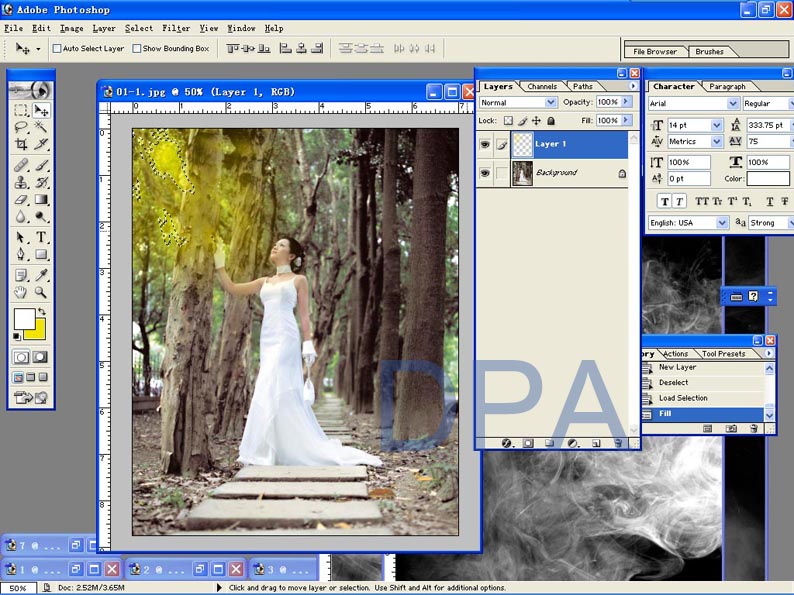This screenshot has height=595, width=794.
Task: Select the Eraser tool
Action: (x=21, y=200)
